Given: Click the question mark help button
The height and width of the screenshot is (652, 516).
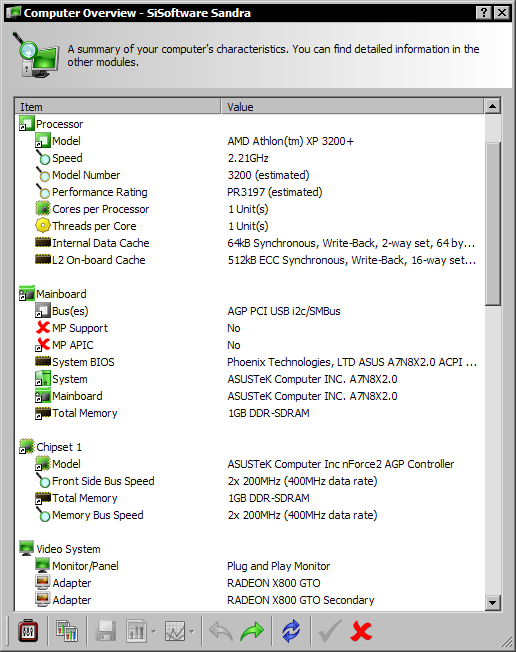Looking at the screenshot, I should coord(484,12).
